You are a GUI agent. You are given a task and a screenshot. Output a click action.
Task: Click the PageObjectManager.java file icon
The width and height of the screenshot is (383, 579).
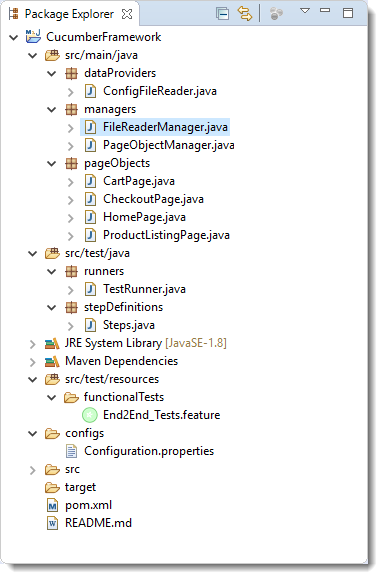tap(90, 145)
